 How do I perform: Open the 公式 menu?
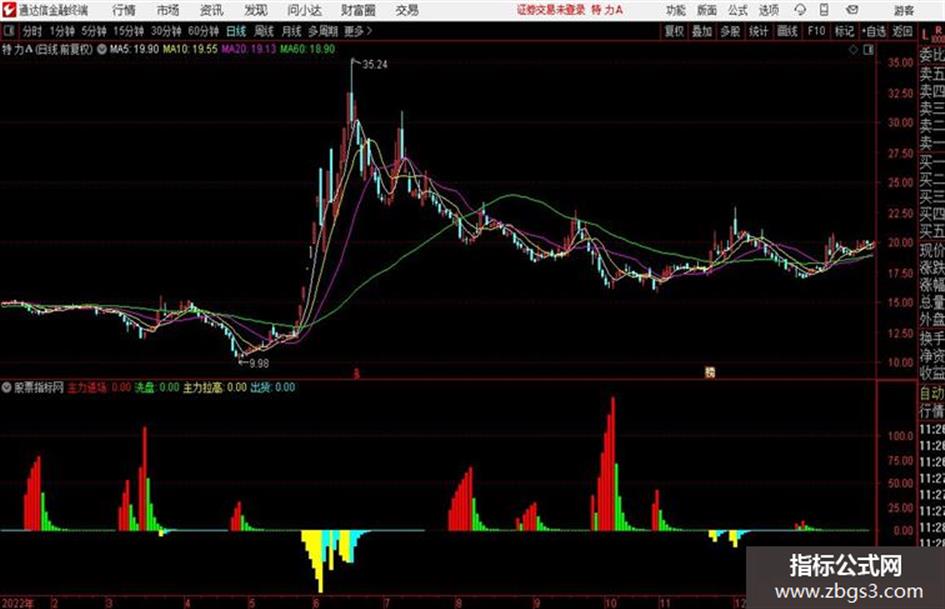[737, 10]
